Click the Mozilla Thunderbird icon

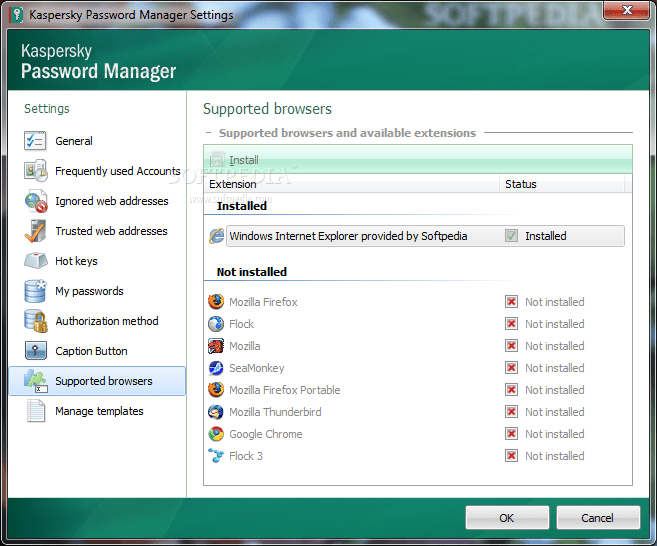[x=216, y=412]
